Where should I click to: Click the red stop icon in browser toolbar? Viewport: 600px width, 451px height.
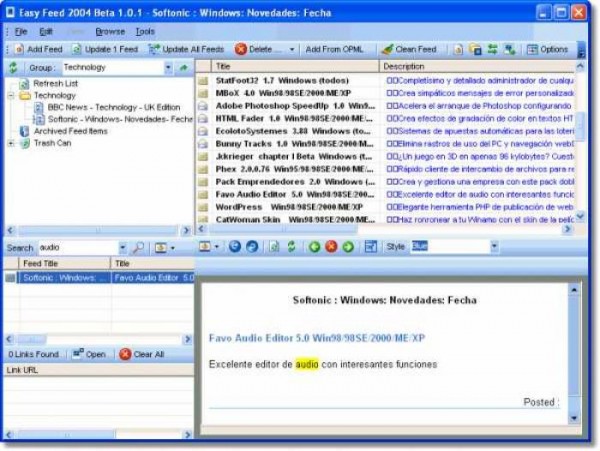(x=331, y=247)
